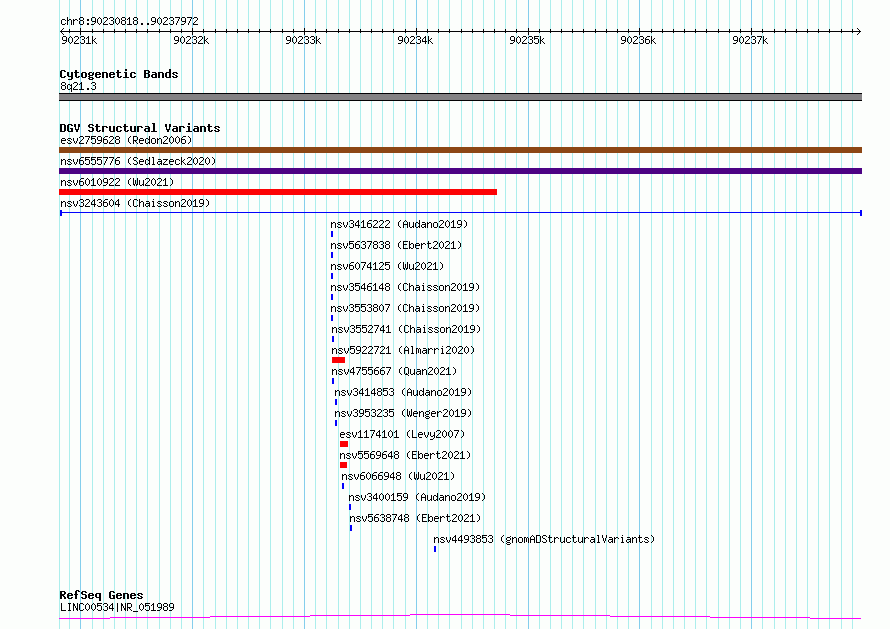Select the brown esv2759628 variant bar
This screenshot has width=890, height=629.
pyautogui.click(x=460, y=150)
